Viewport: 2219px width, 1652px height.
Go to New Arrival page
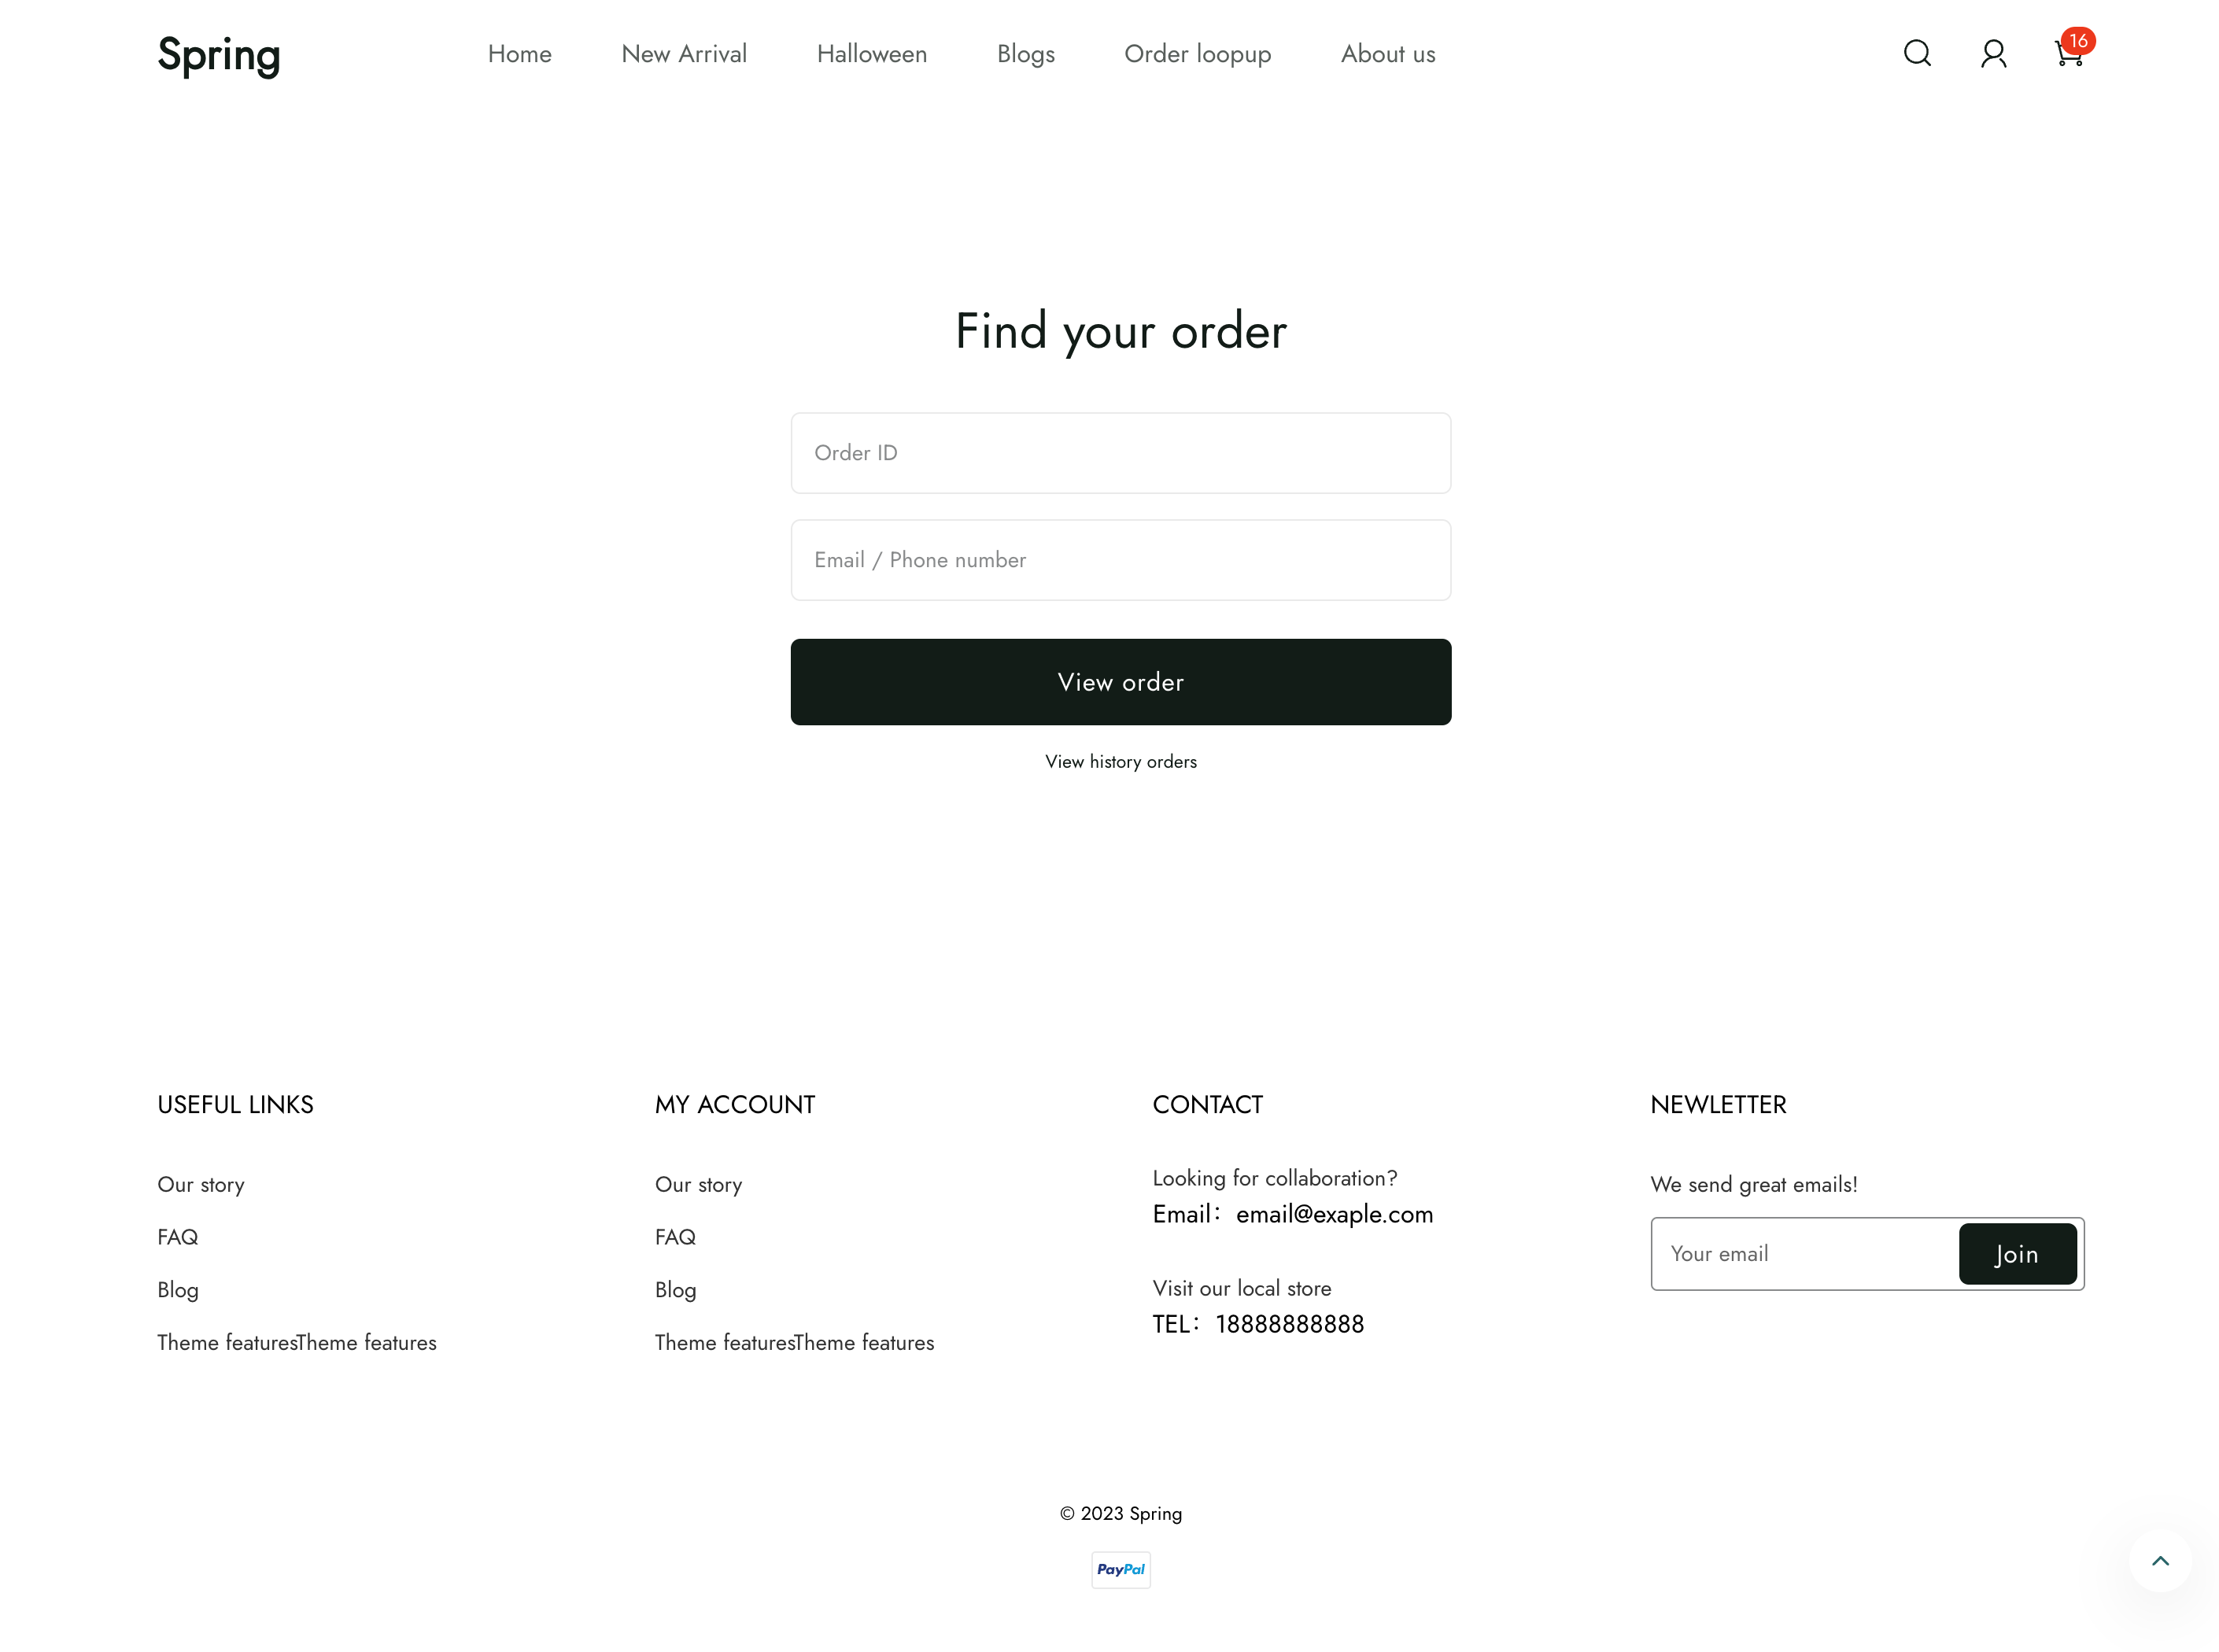[x=684, y=54]
